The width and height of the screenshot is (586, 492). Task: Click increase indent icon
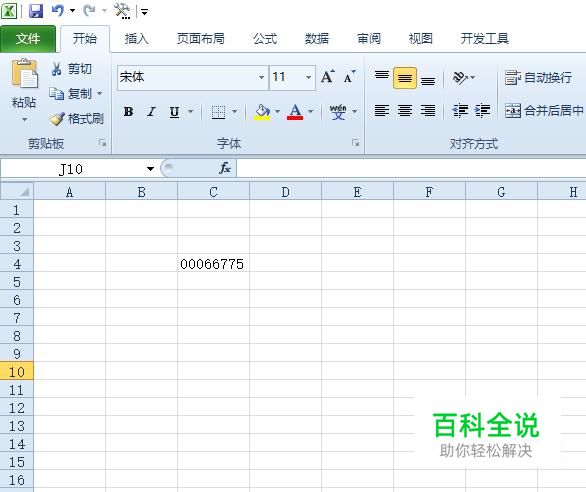tap(482, 111)
